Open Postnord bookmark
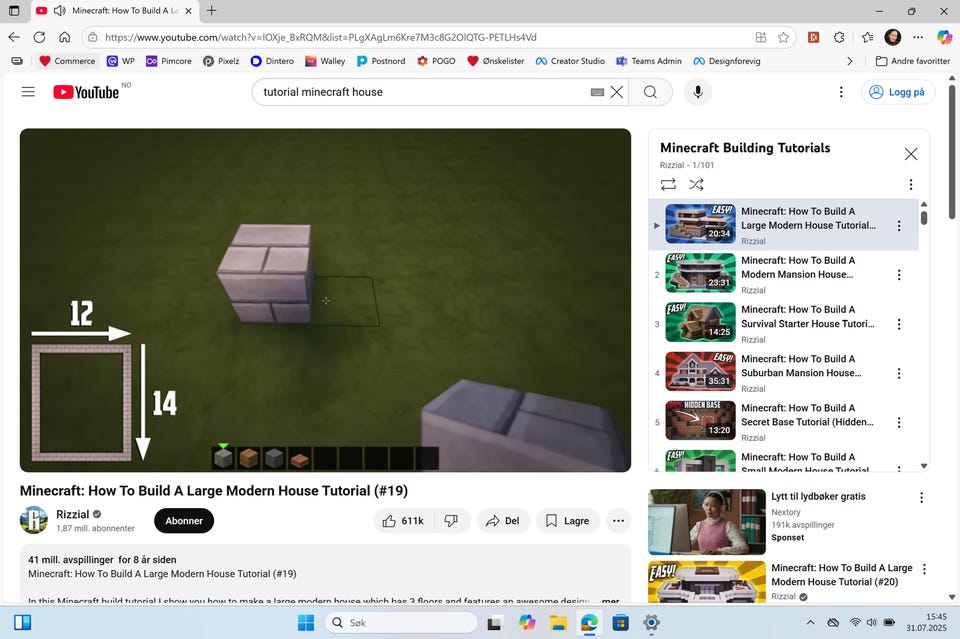This screenshot has height=639, width=960. point(381,61)
